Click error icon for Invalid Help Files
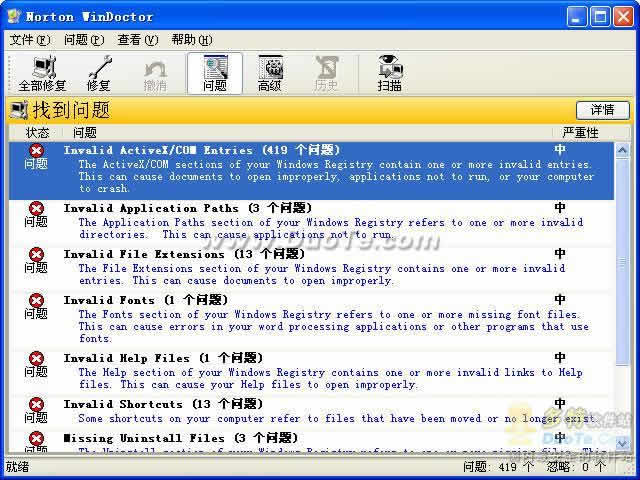 click(x=36, y=359)
